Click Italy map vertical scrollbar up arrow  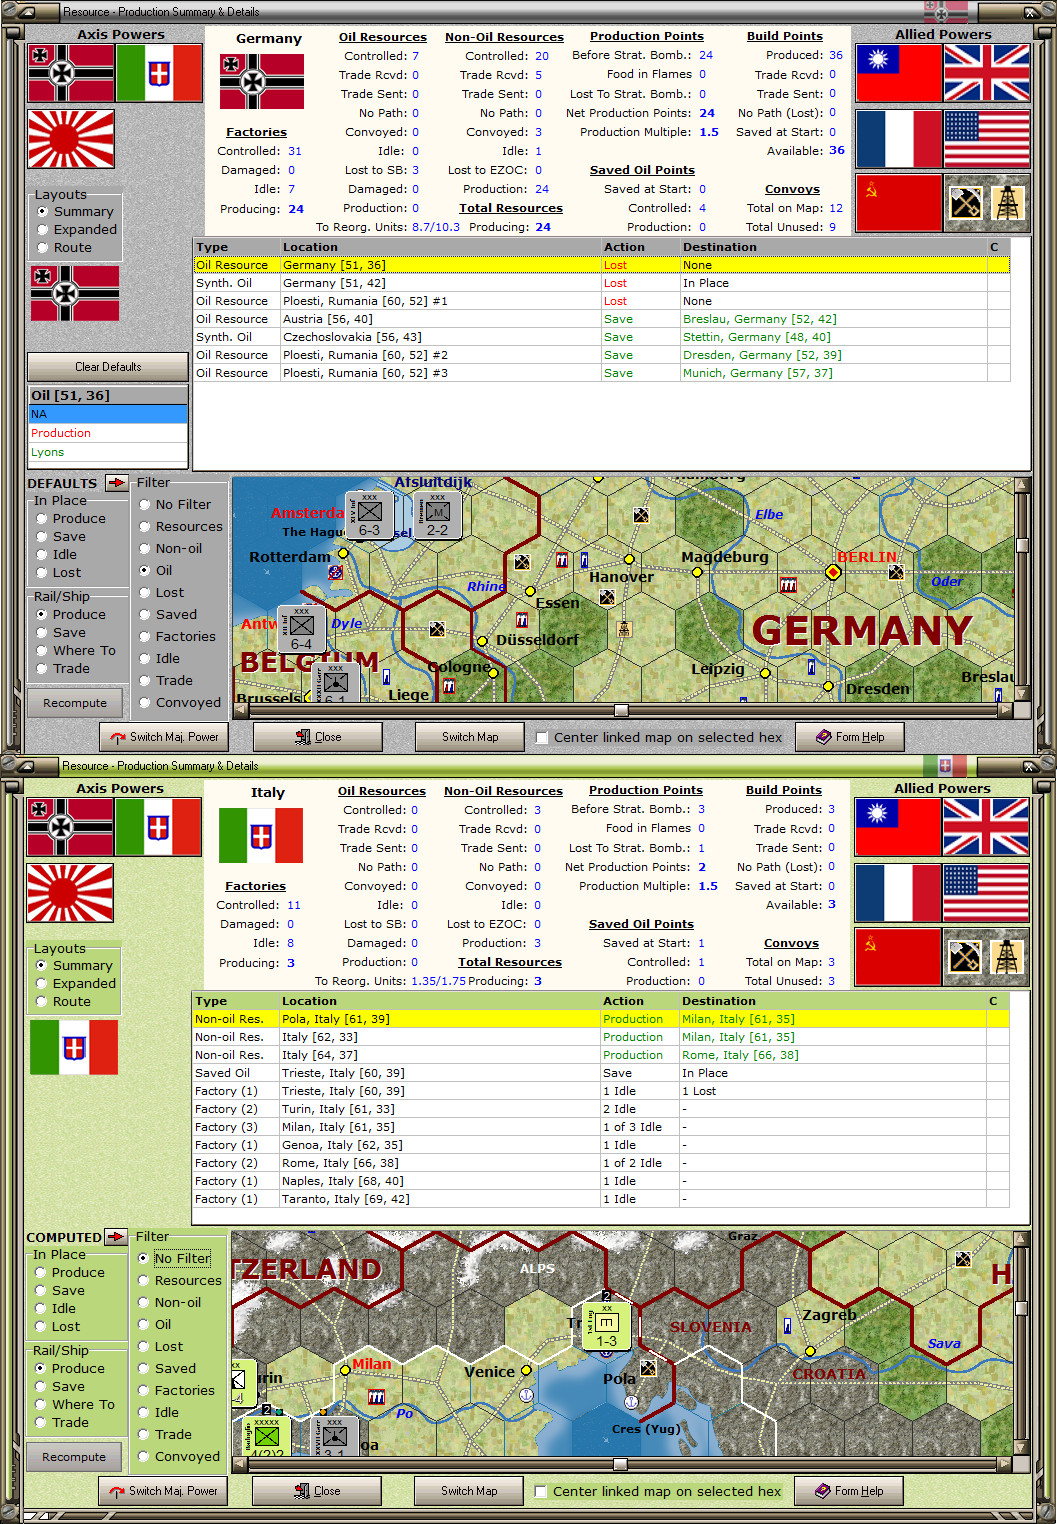pyautogui.click(x=1021, y=1238)
